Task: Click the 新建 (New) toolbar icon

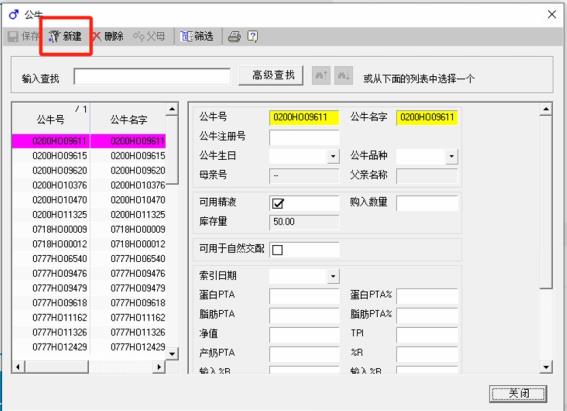Action: click(x=65, y=36)
